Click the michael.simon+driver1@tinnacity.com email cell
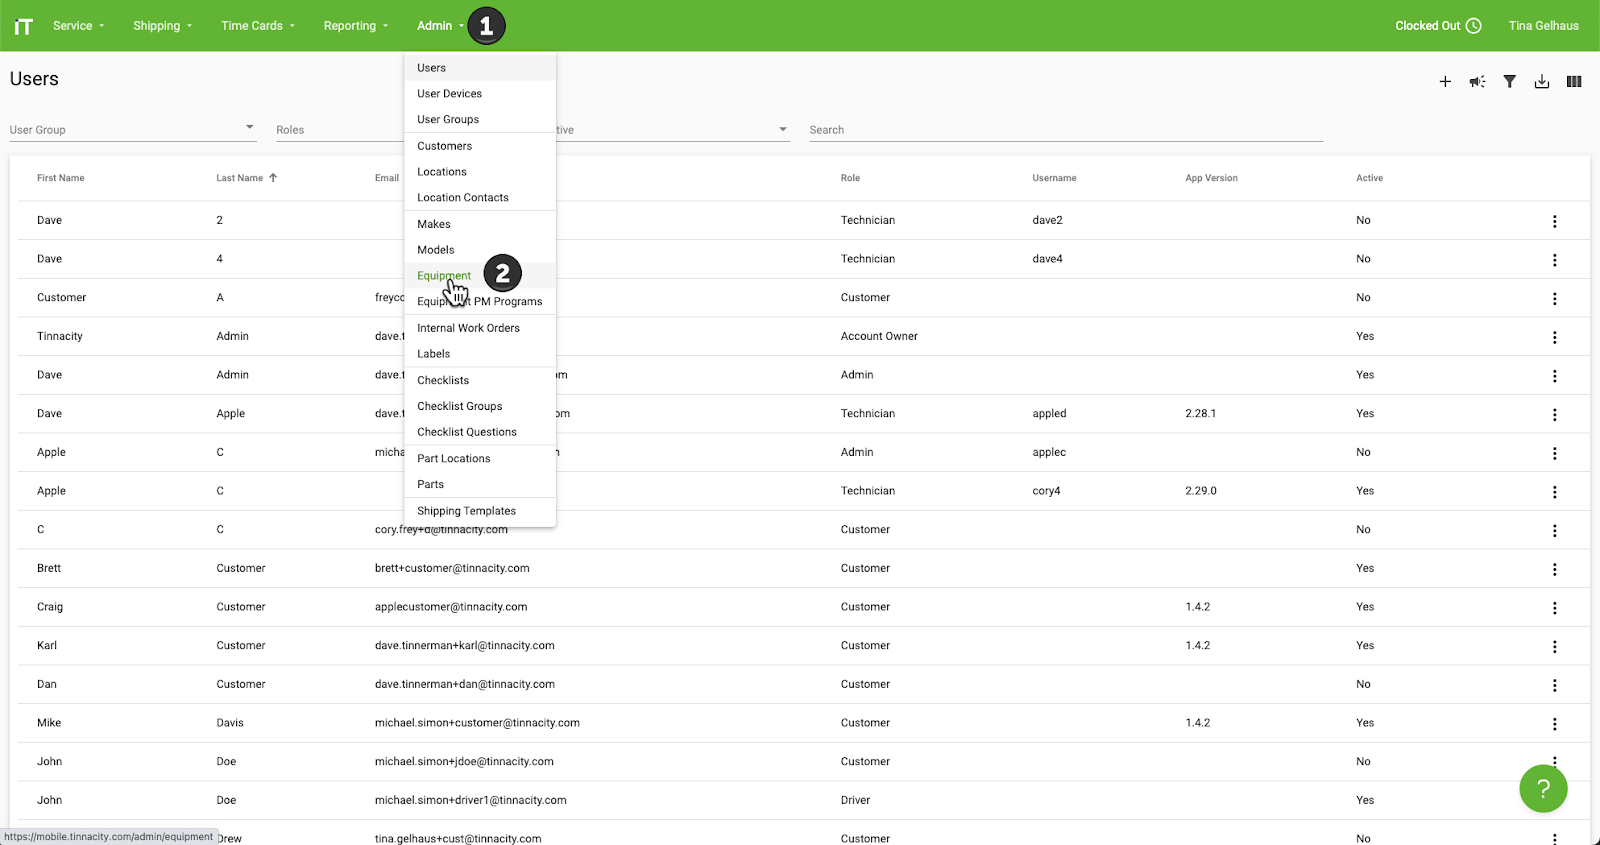The image size is (1600, 845). pos(471,800)
